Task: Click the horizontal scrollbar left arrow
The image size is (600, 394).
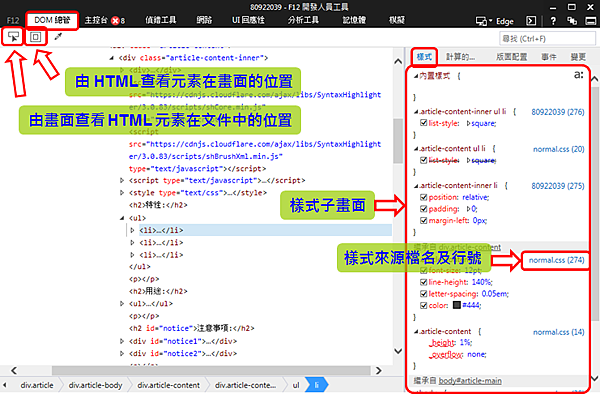Action: [14, 370]
